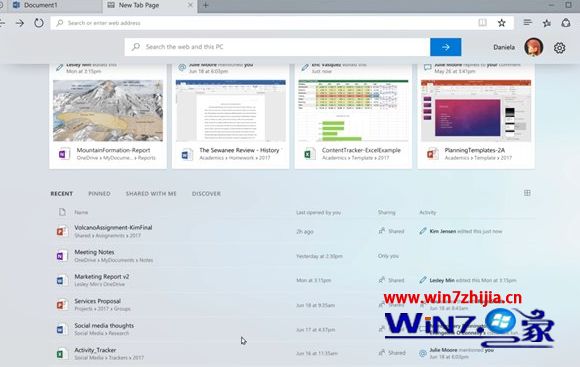
Task: Switch to grid view layout icon
Action: click(x=527, y=193)
